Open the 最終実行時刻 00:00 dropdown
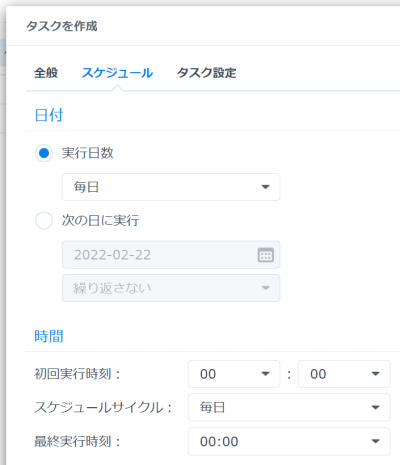This screenshot has height=465, width=400. (289, 442)
